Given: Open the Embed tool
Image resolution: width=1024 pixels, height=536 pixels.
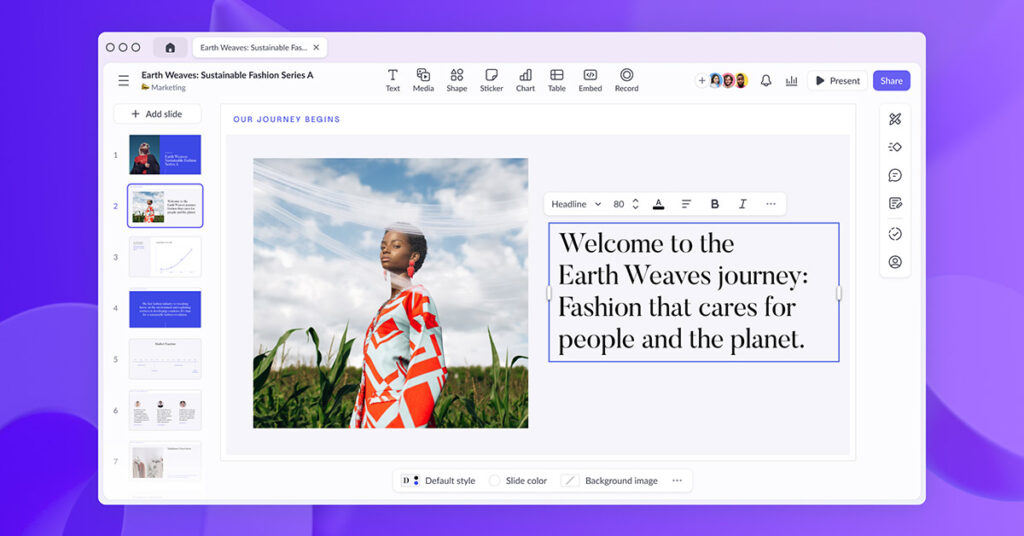Looking at the screenshot, I should 590,80.
